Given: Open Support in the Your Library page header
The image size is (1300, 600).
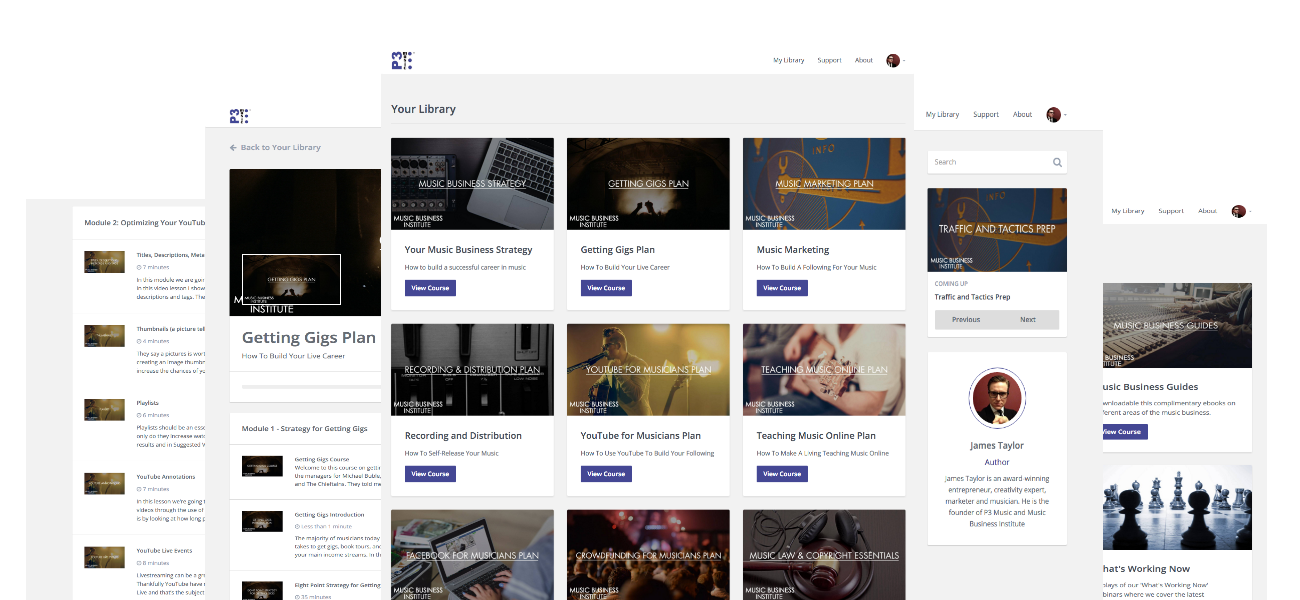Looking at the screenshot, I should [x=829, y=60].
